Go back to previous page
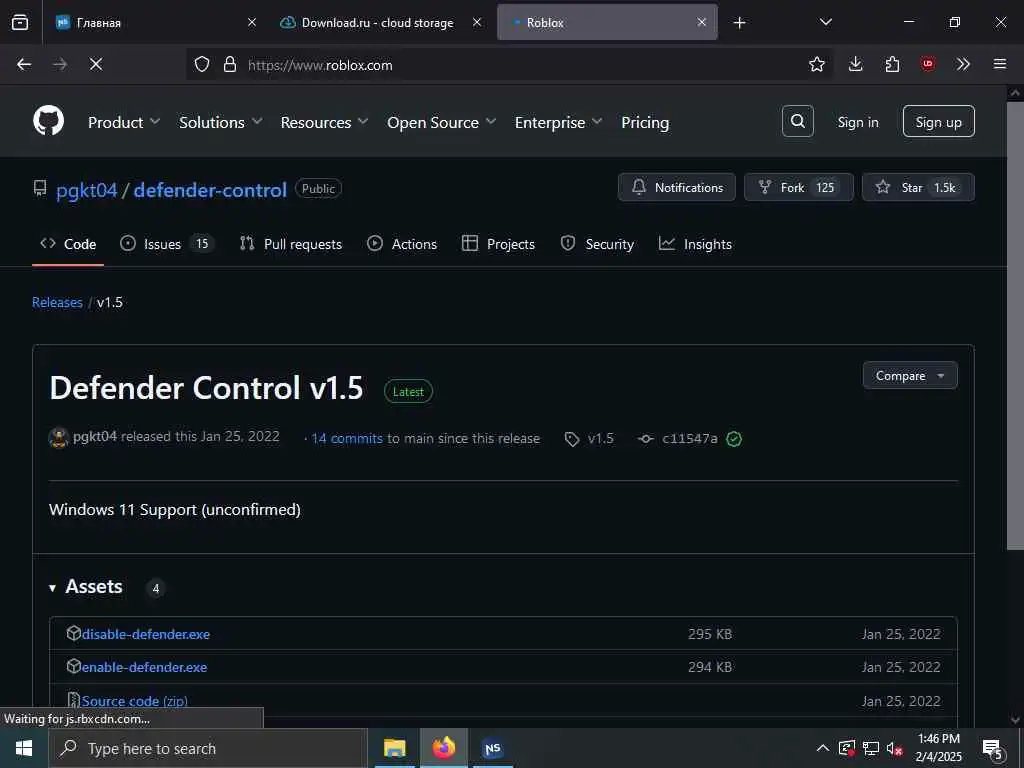The height and width of the screenshot is (768, 1024). point(24,64)
